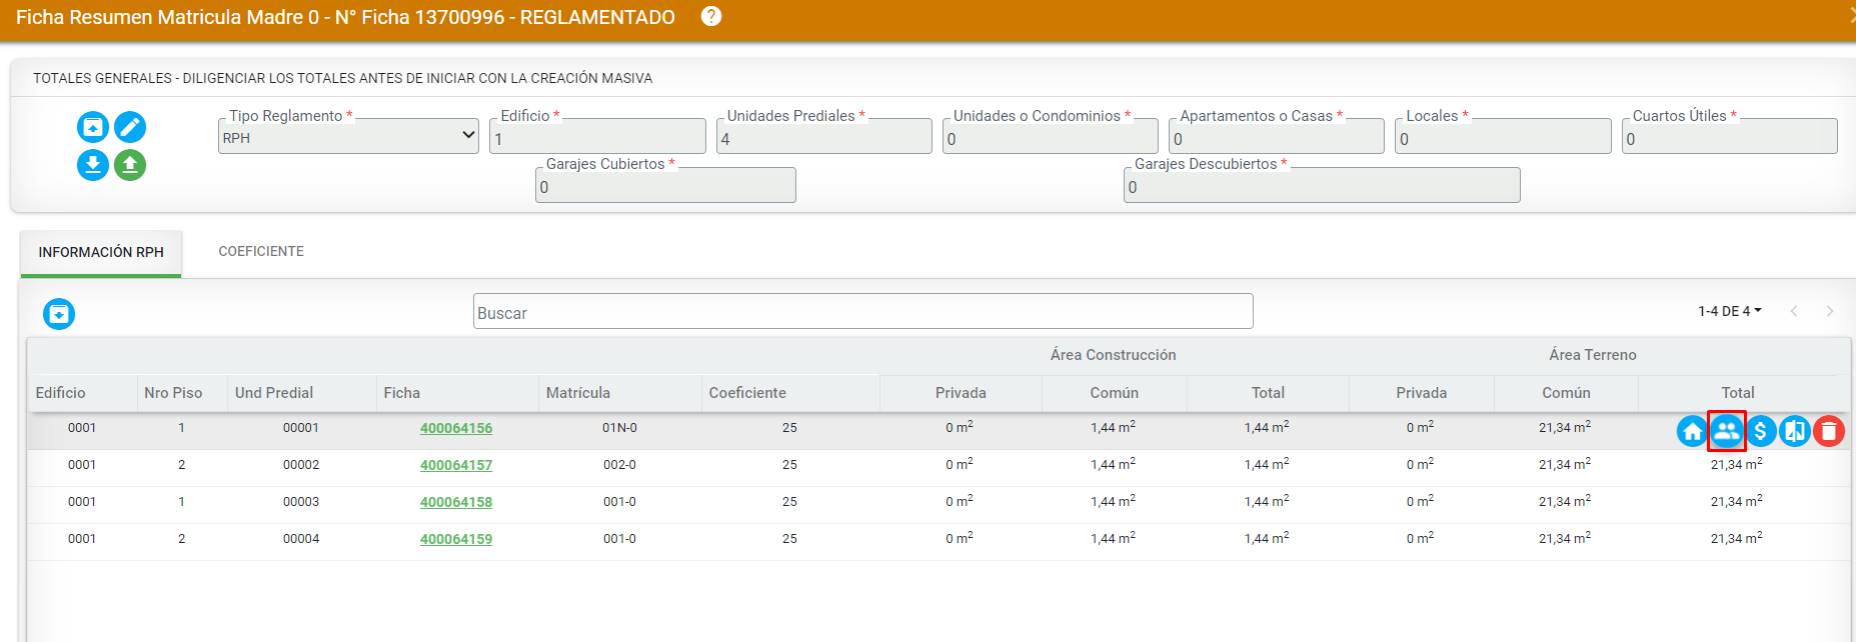Image resolution: width=1856 pixels, height=642 pixels.
Task: Click the Área Construcción group header
Action: click(1113, 355)
